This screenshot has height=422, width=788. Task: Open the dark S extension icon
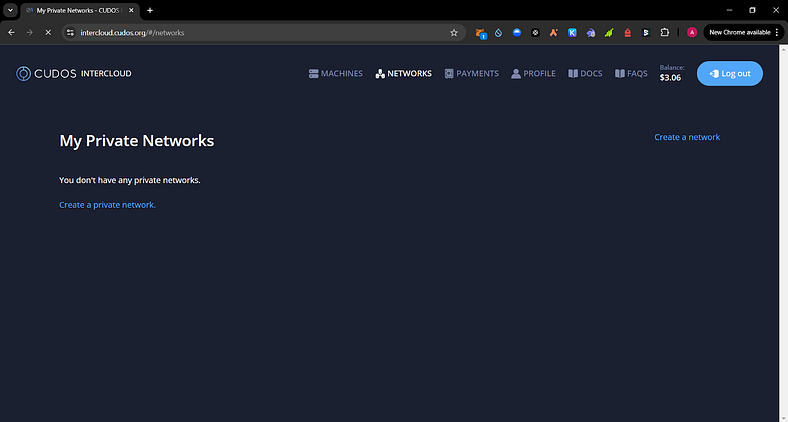[646, 33]
